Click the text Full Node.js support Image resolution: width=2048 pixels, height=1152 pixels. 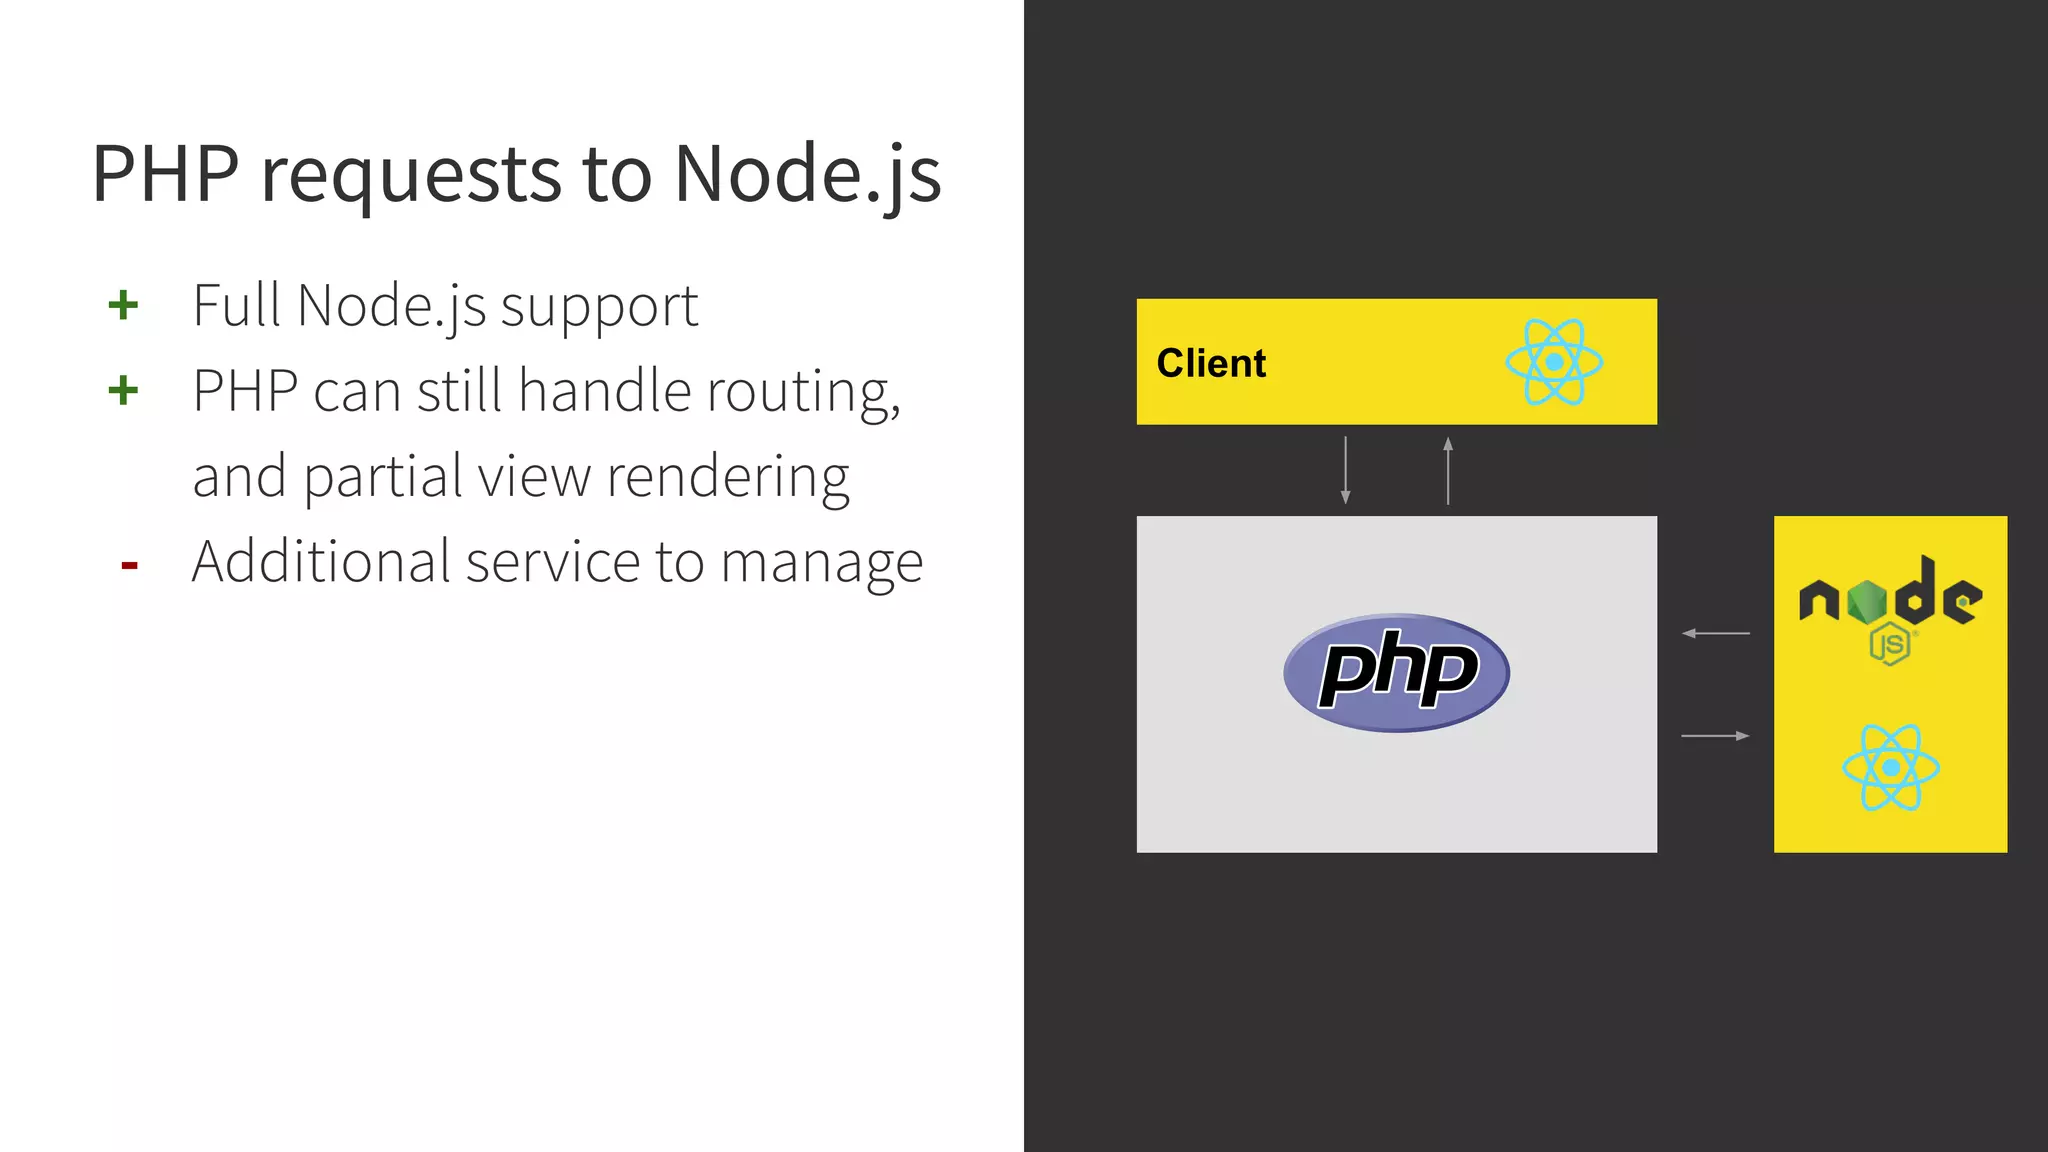click(x=445, y=306)
